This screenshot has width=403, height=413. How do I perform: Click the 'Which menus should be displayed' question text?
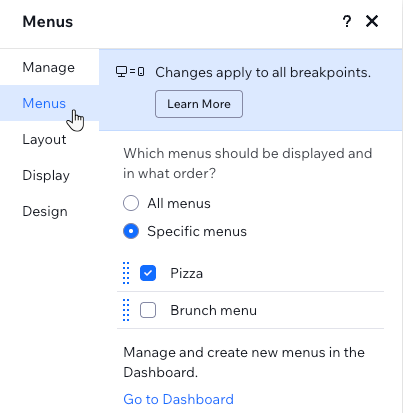point(247,163)
